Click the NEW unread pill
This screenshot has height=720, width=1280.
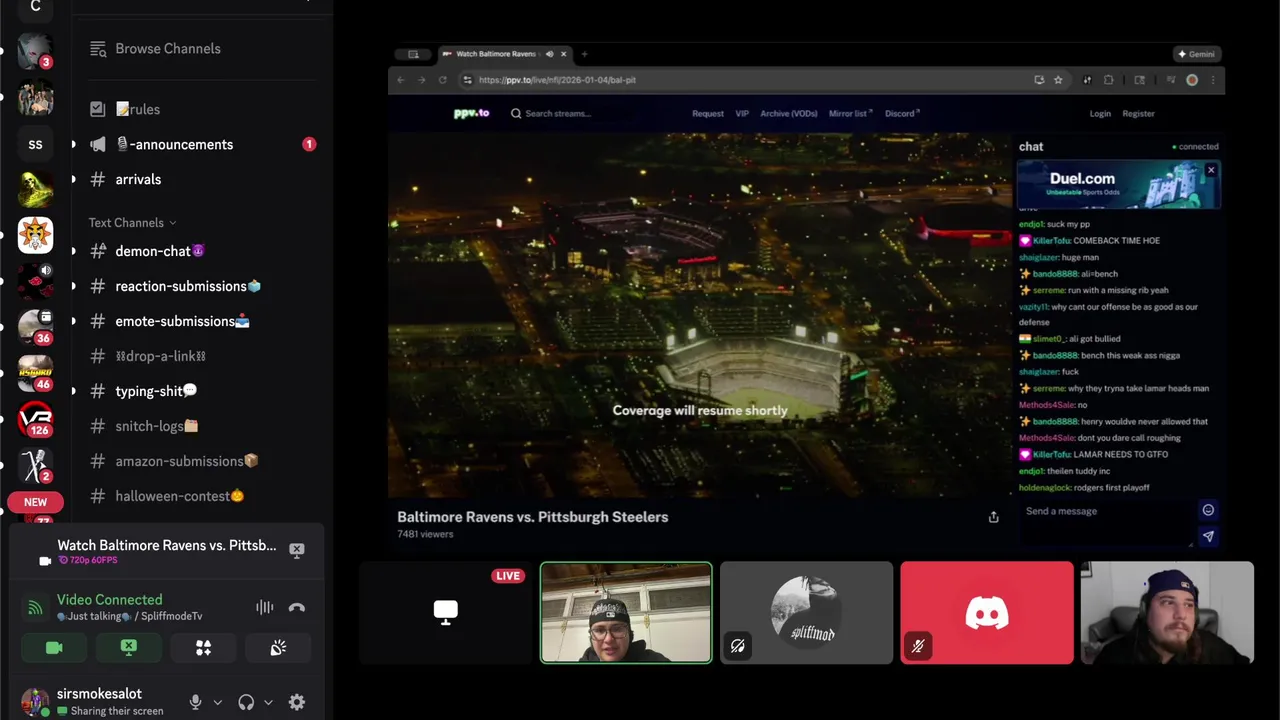[35, 502]
